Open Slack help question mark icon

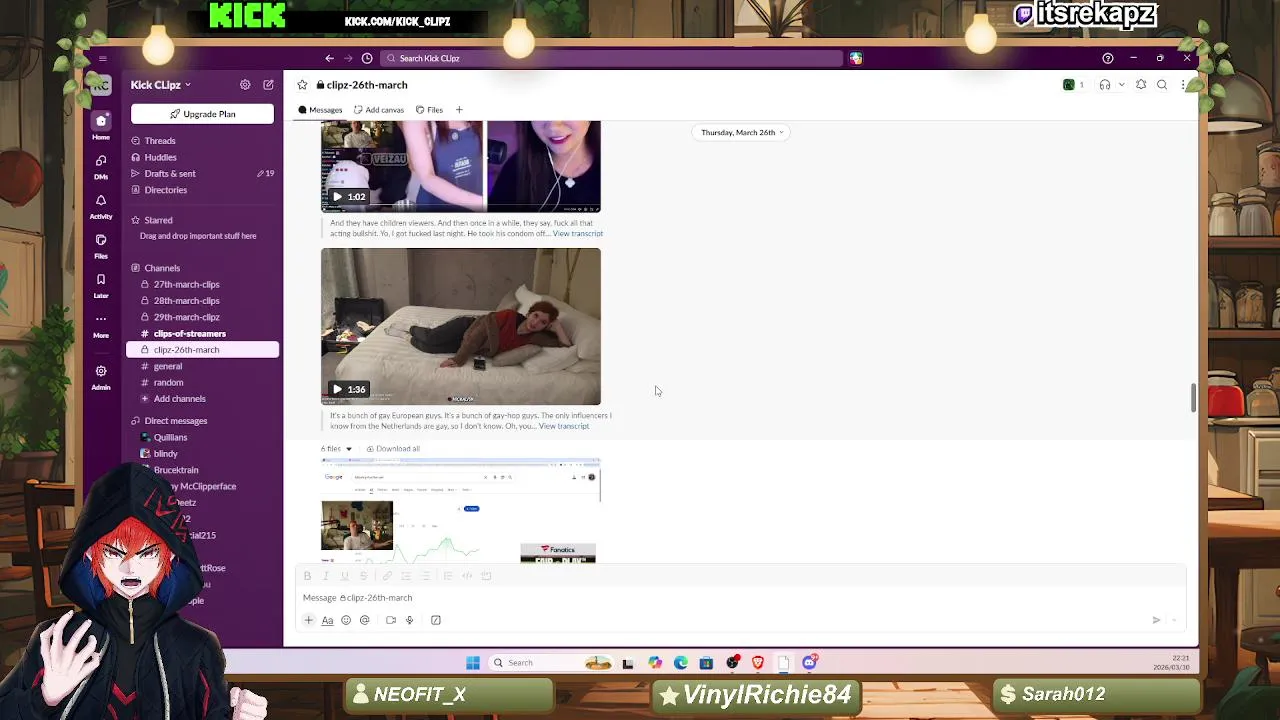(x=1107, y=58)
